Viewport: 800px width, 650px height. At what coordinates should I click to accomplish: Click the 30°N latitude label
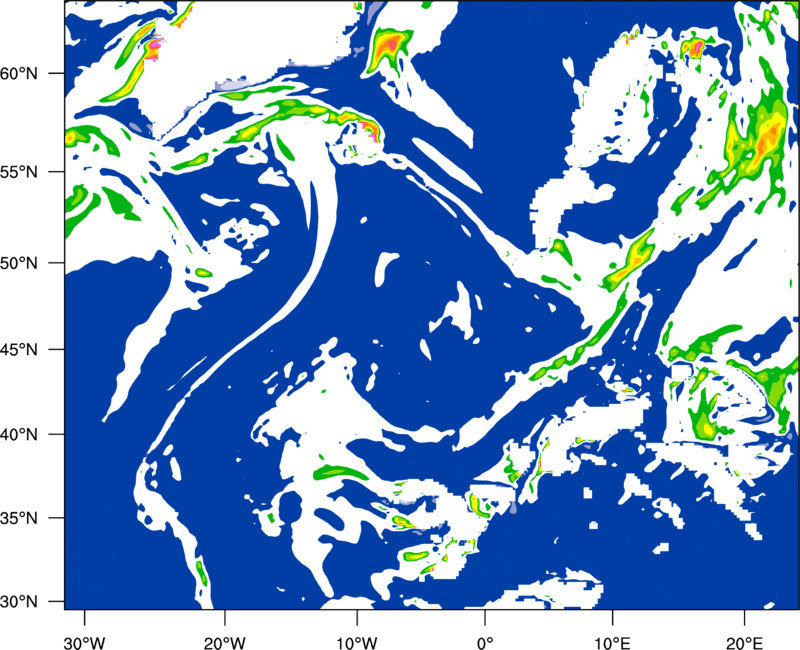(19, 602)
